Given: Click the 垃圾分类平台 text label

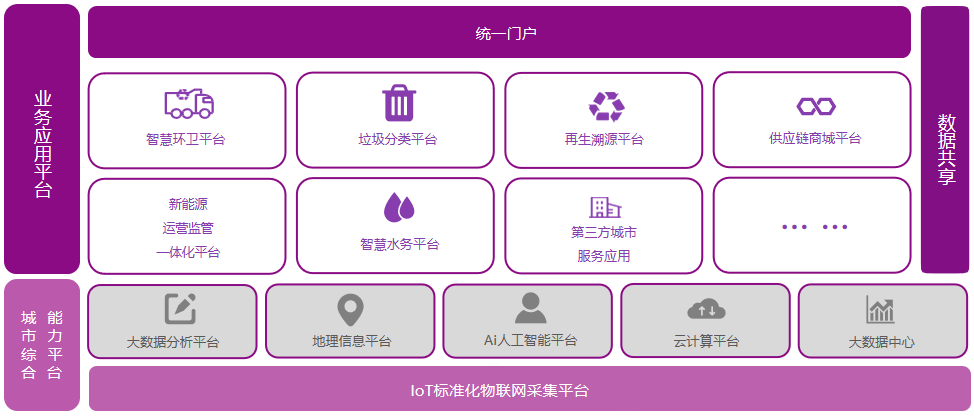Looking at the screenshot, I should tap(398, 139).
